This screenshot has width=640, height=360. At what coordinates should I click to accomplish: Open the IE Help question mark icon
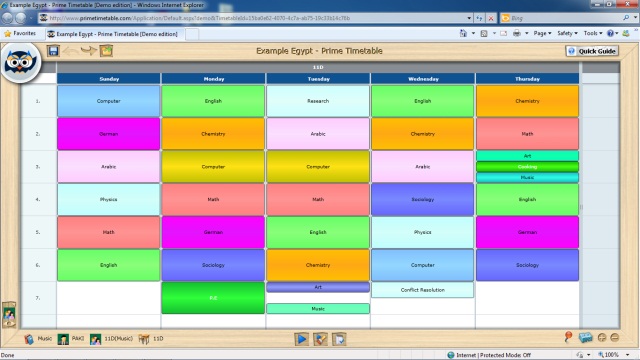tap(610, 33)
